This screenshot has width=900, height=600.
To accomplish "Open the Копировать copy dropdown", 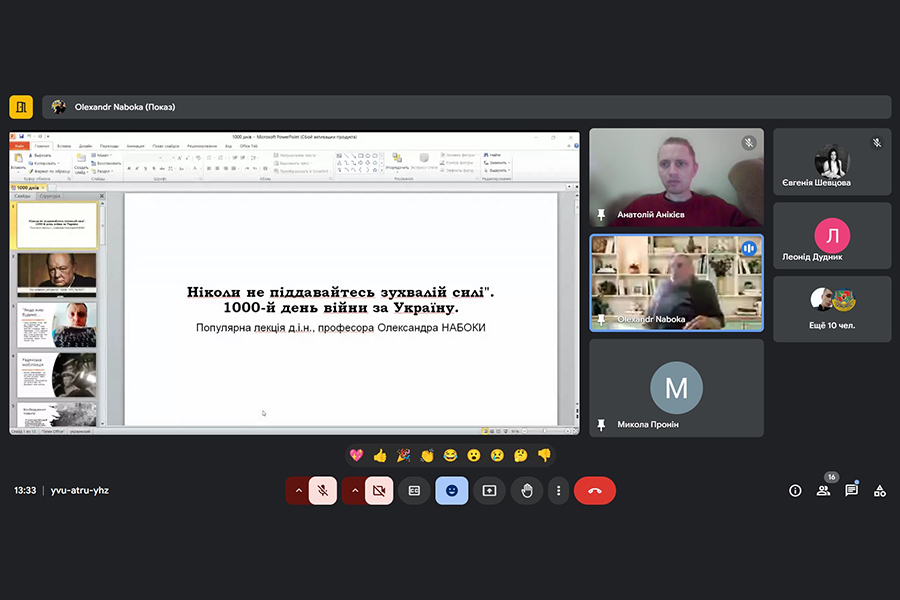I will point(44,163).
